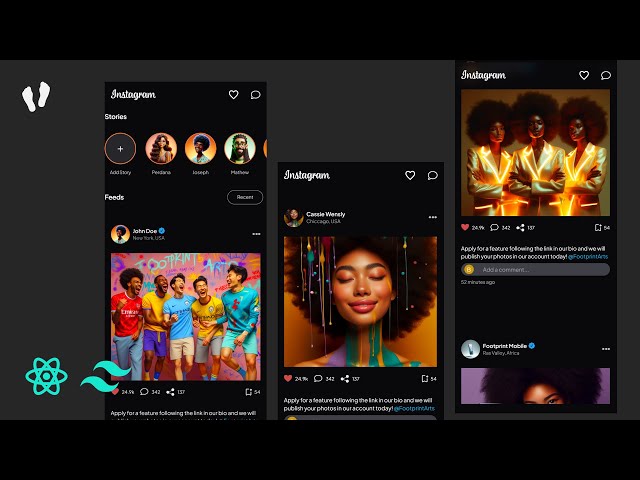The width and height of the screenshot is (640, 480).
Task: Click the heart icon in left phone header
Action: (x=233, y=95)
